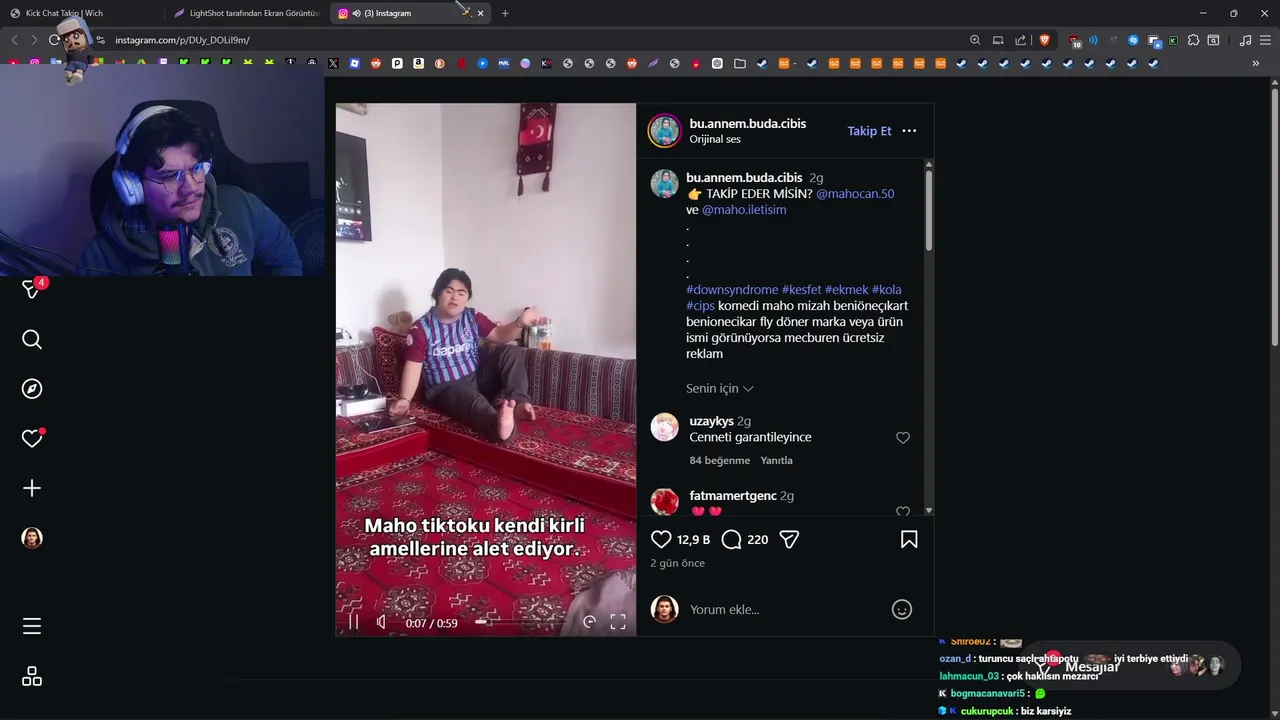The width and height of the screenshot is (1280, 720).
Task: Open Brave Shields lion icon
Action: (x=1045, y=40)
